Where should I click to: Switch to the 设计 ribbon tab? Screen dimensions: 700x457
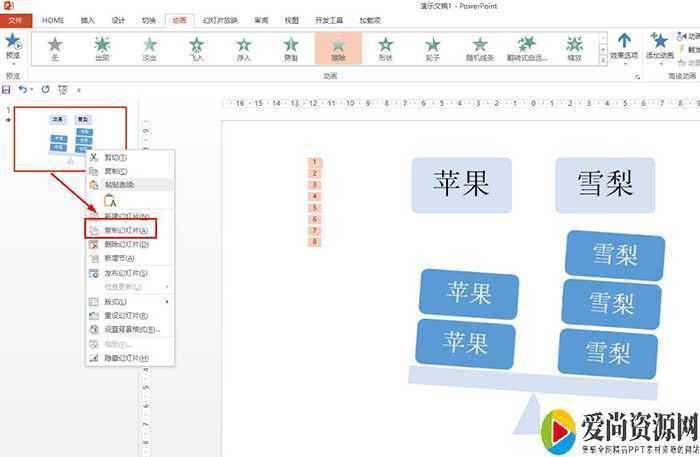(x=118, y=20)
